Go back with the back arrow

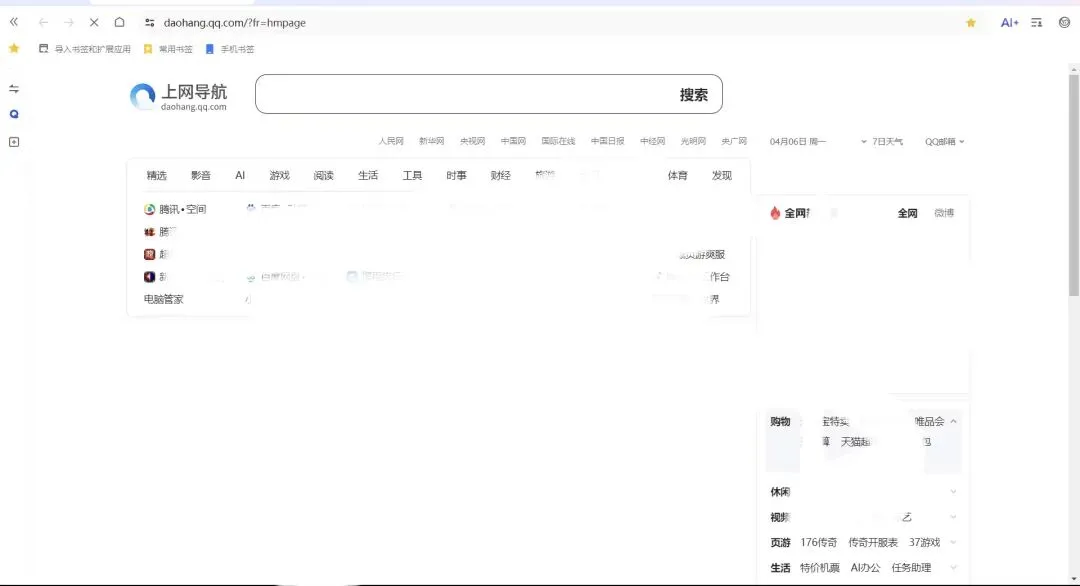[43, 23]
